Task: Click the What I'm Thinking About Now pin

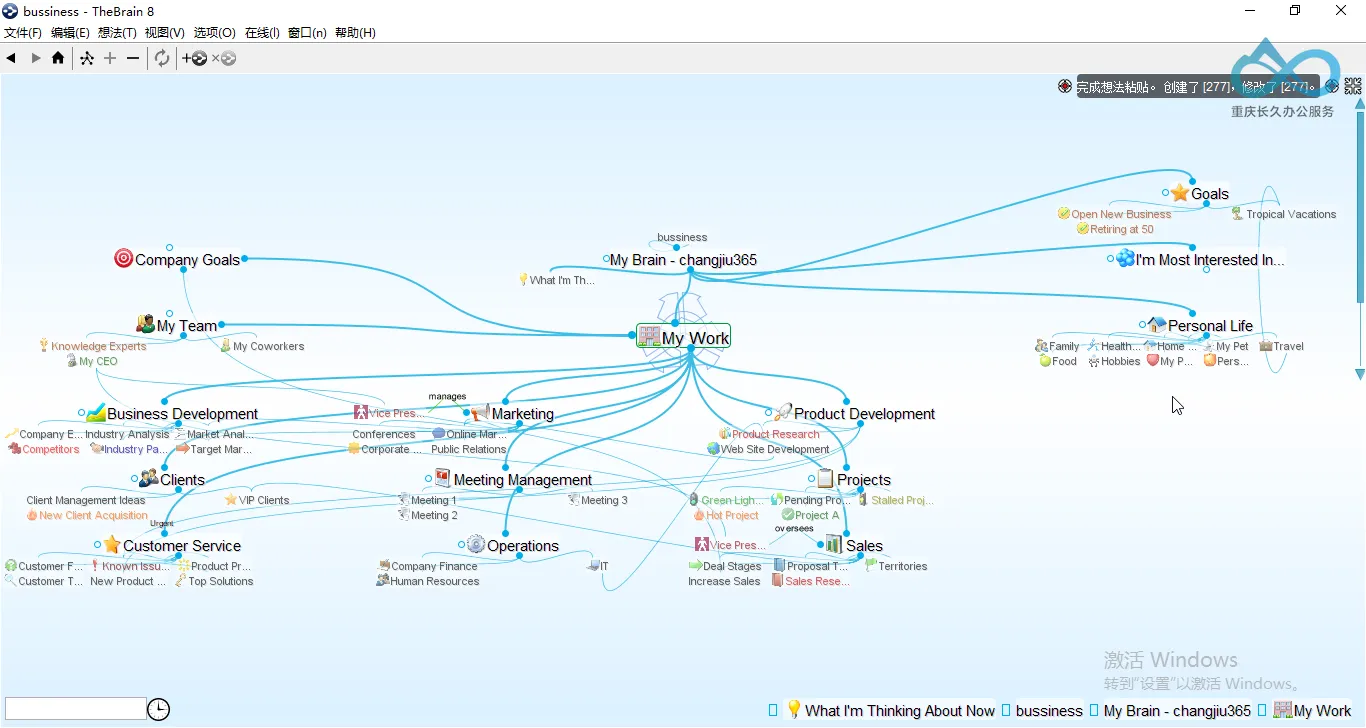Action: tap(891, 711)
